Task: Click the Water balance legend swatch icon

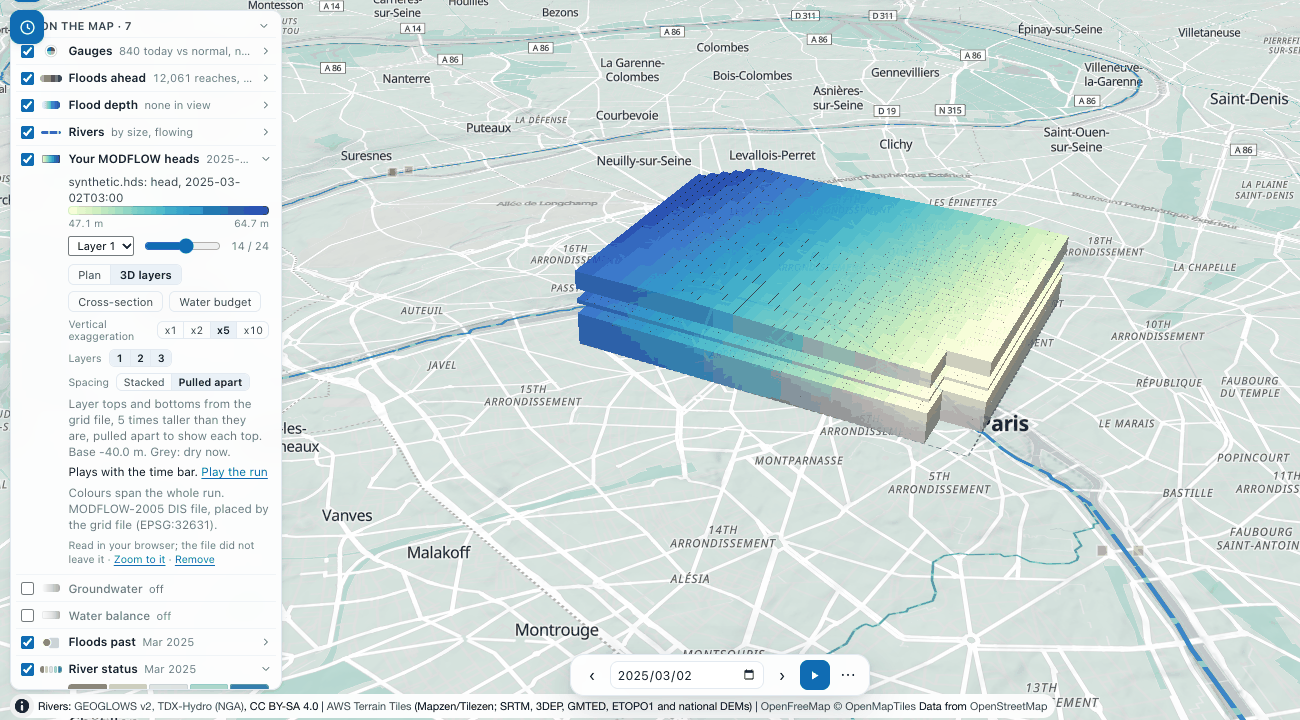Action: 51,616
